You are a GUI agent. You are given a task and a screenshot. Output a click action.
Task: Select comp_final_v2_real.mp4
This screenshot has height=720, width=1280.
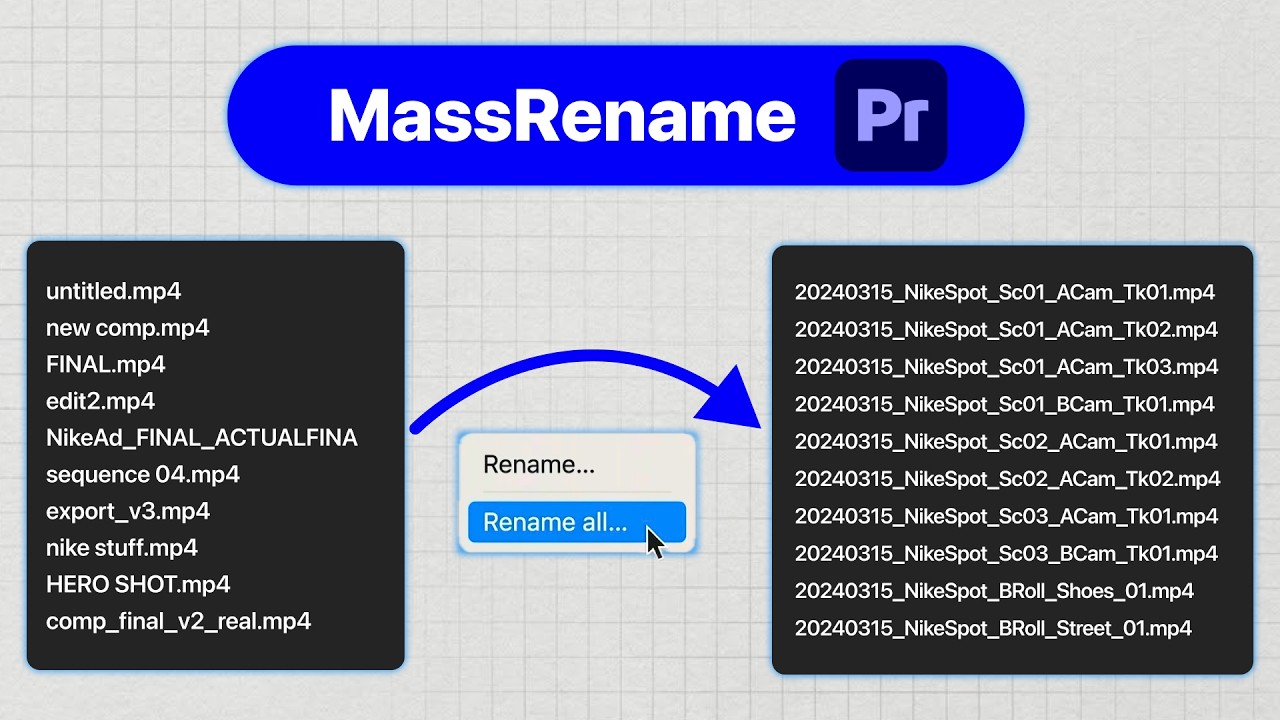[178, 621]
